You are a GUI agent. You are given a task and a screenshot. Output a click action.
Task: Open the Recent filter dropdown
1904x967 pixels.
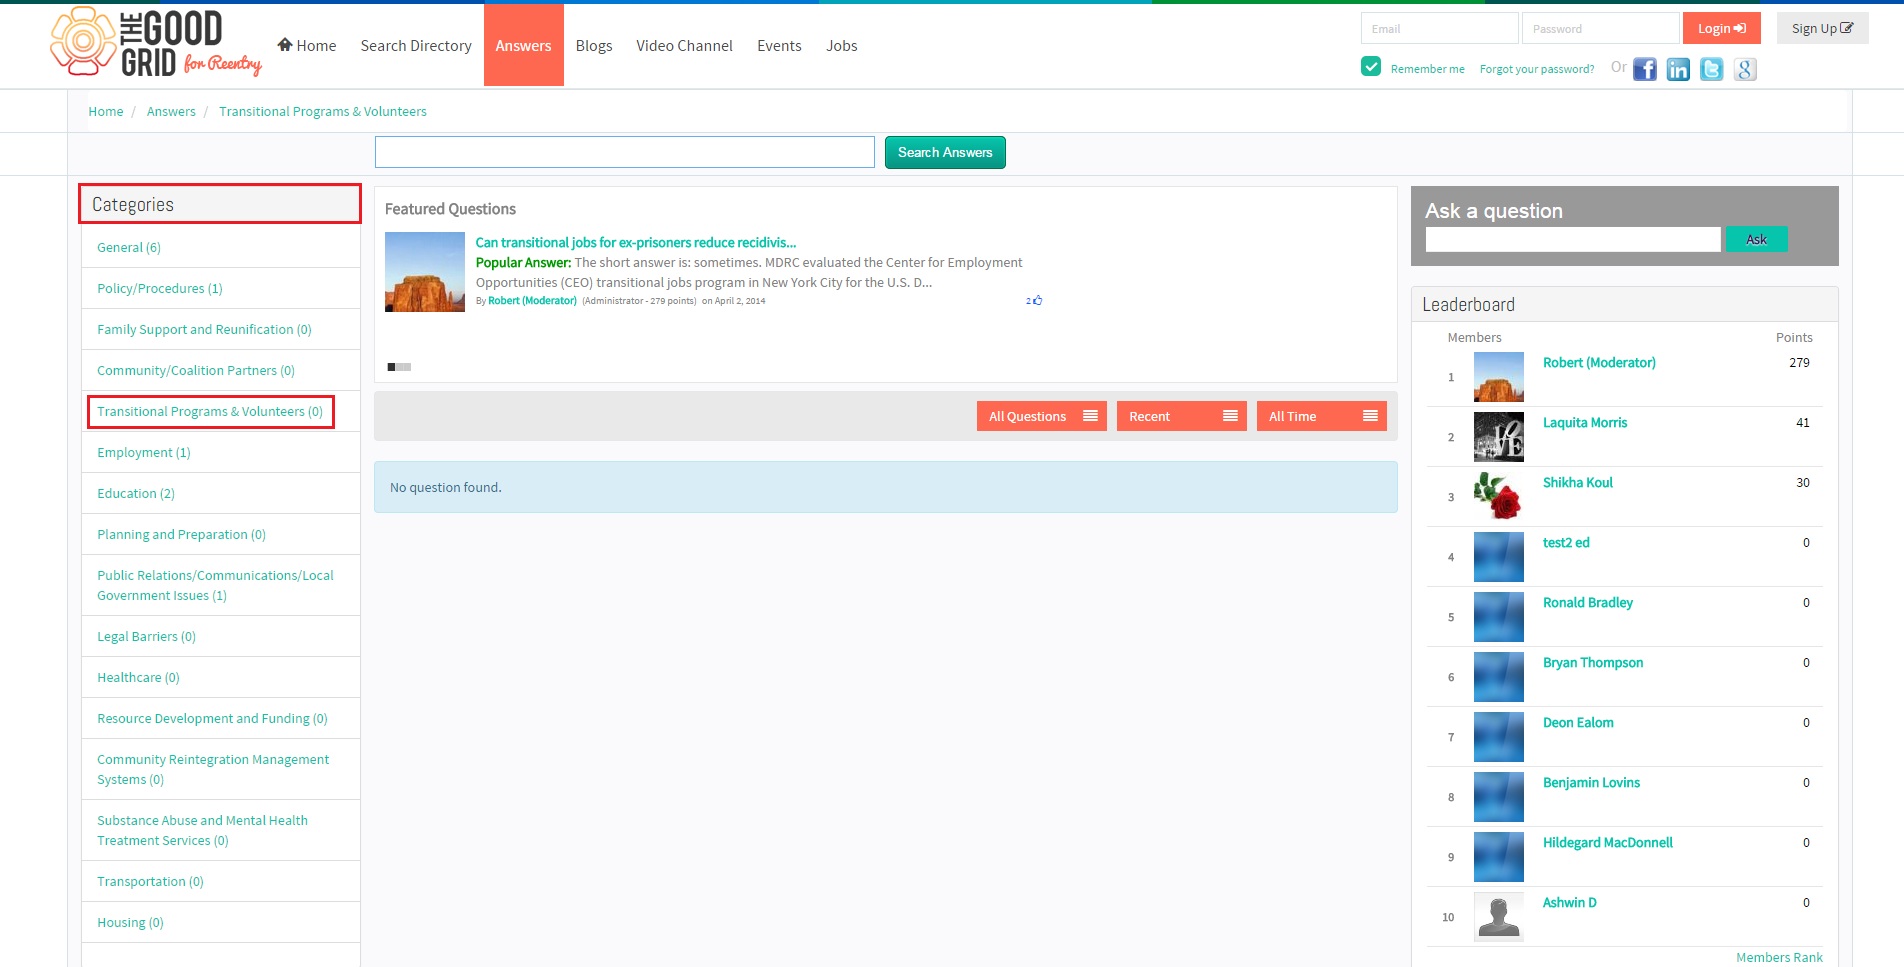coord(1182,416)
